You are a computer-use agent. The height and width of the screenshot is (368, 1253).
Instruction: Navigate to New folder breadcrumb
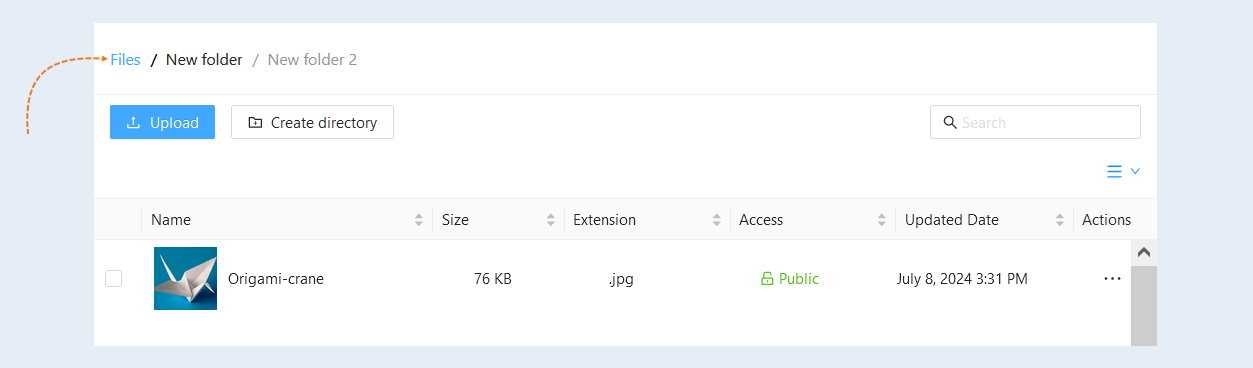point(204,60)
